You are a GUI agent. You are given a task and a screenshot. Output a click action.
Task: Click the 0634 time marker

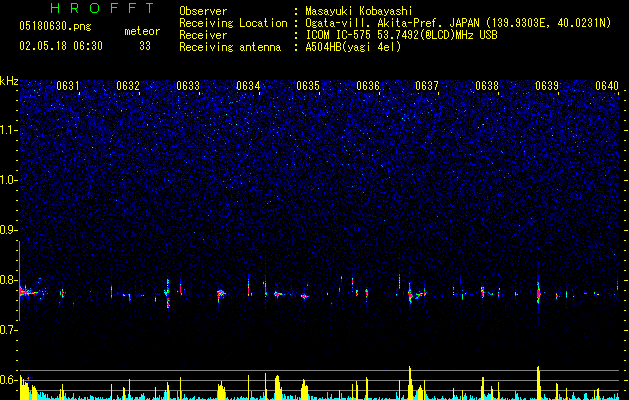[248, 86]
